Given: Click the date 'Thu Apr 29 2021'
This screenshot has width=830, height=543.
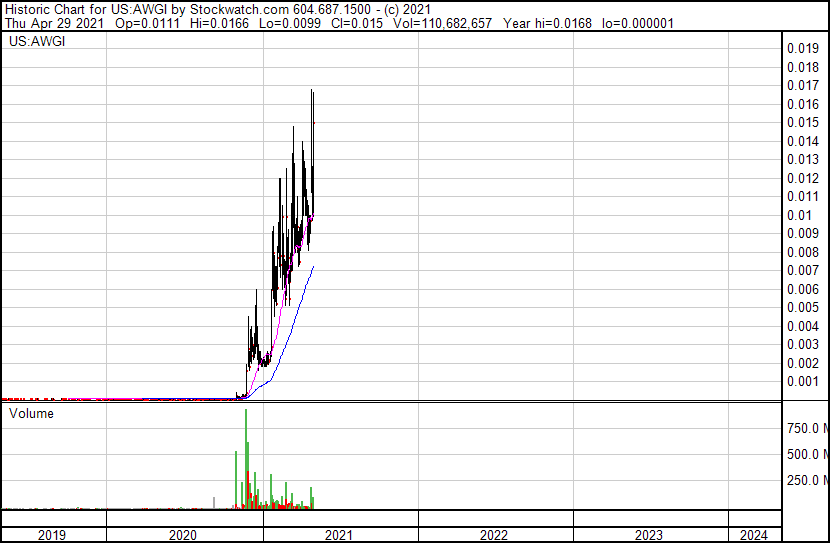Looking at the screenshot, I should [55, 23].
